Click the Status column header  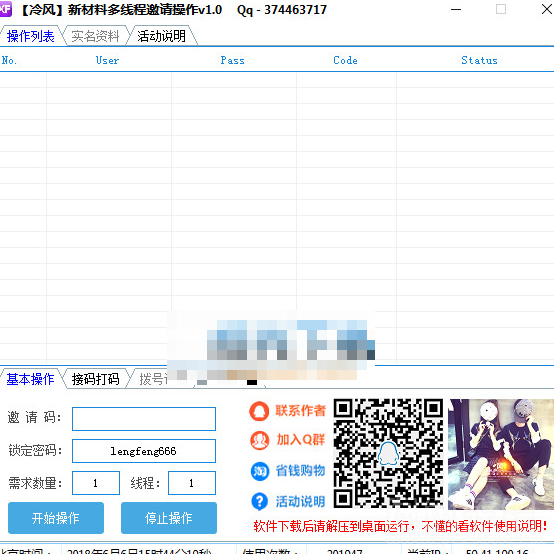479,60
